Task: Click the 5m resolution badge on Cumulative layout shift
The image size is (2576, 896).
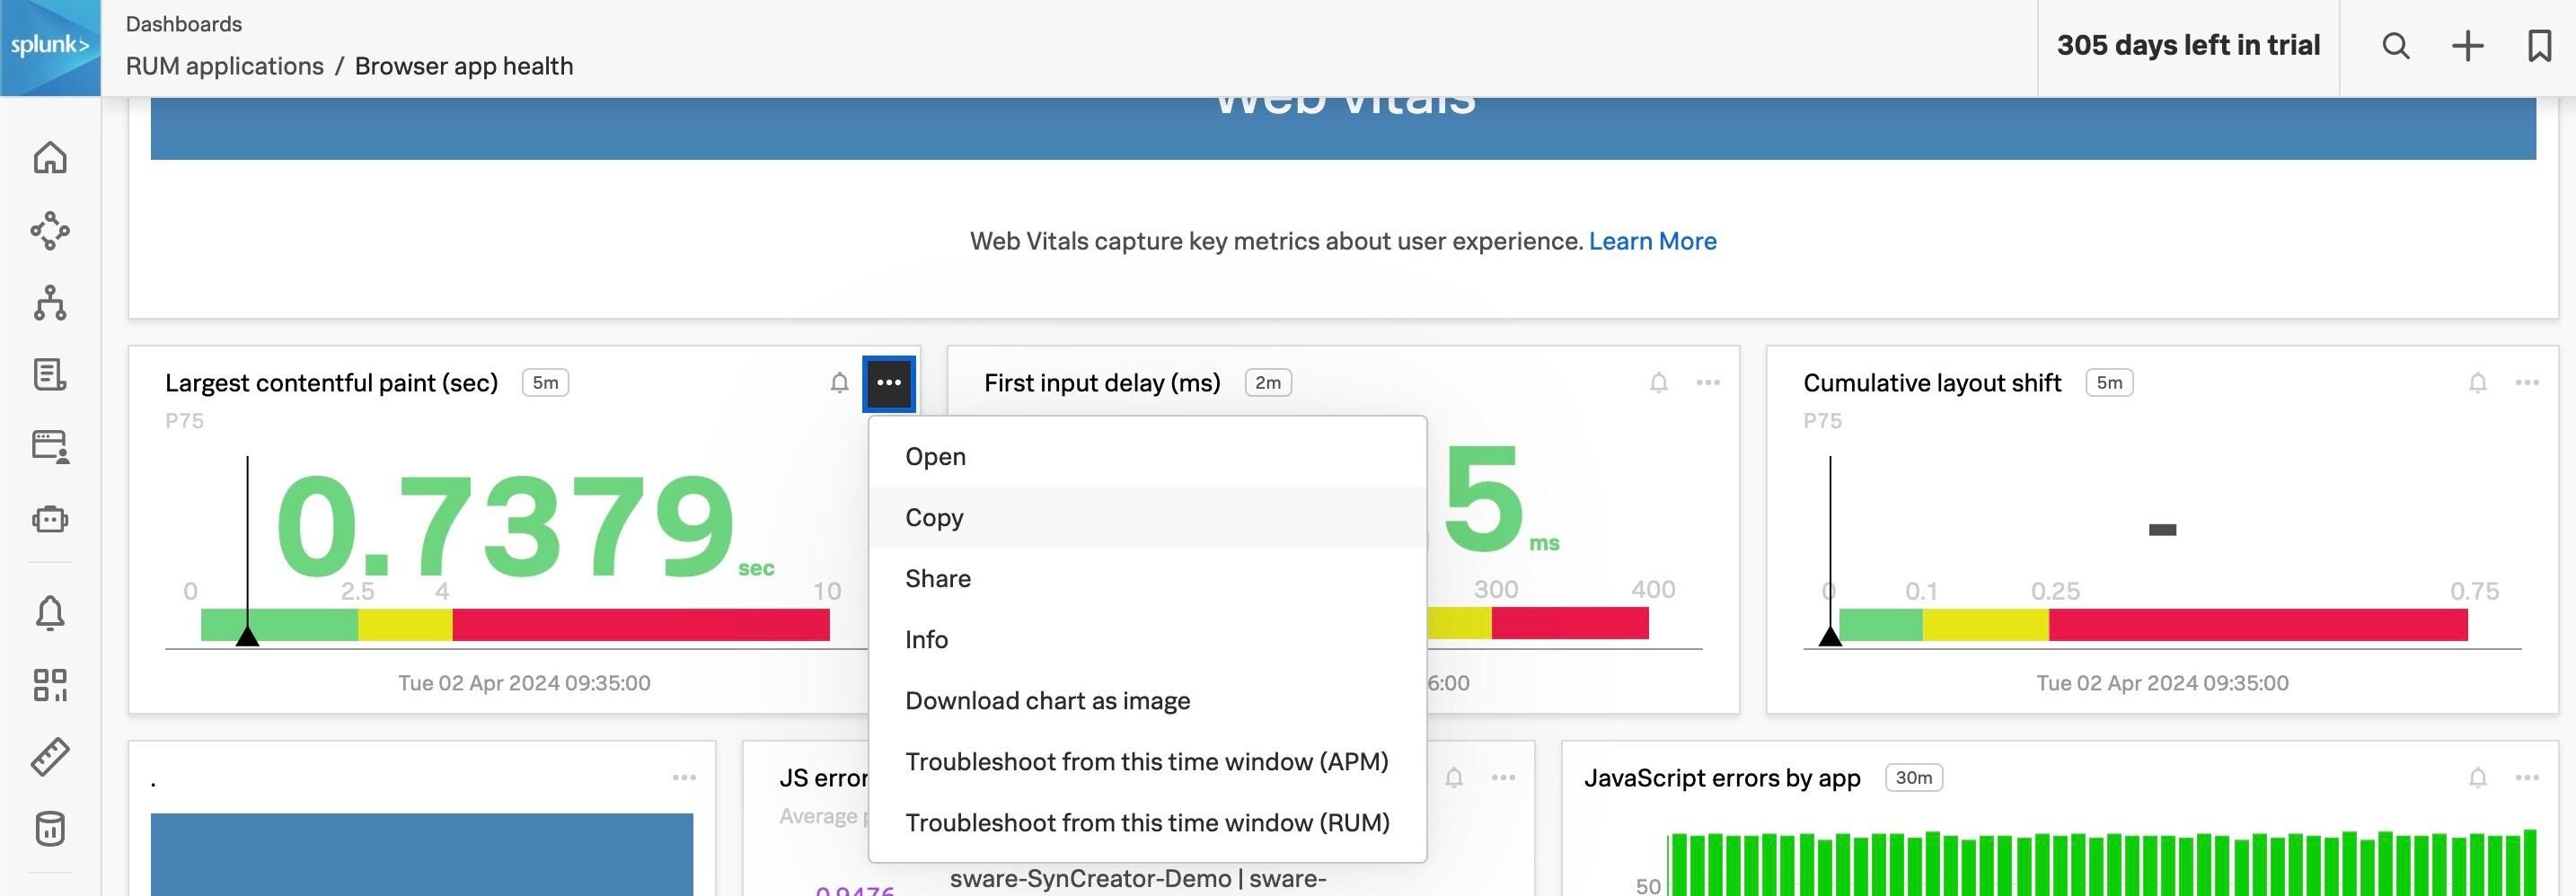Action: (x=2109, y=383)
